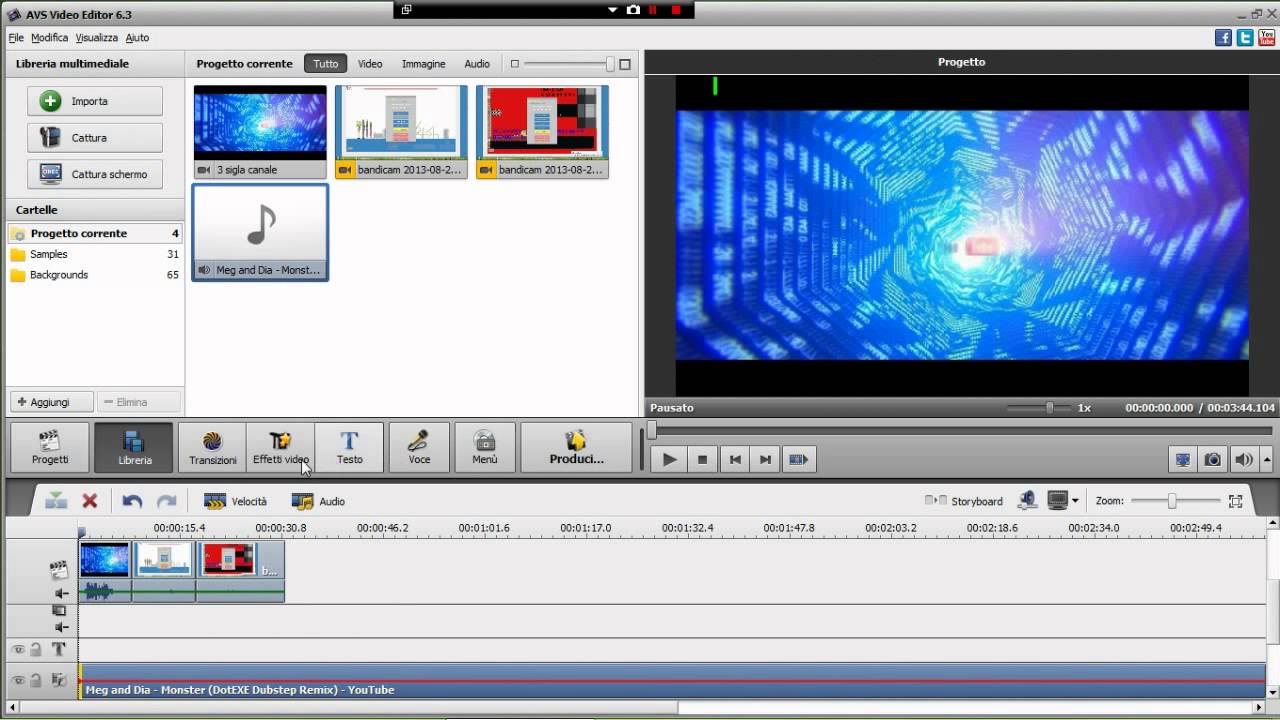Screen dimensions: 1280x720
Task: Open the File menu
Action: pos(16,38)
